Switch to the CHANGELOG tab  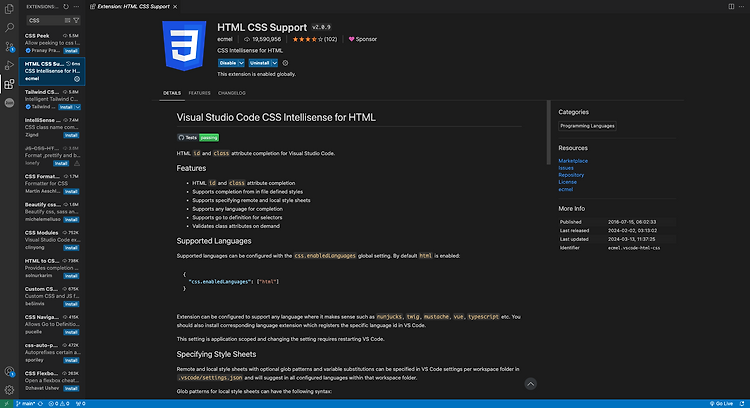point(232,93)
